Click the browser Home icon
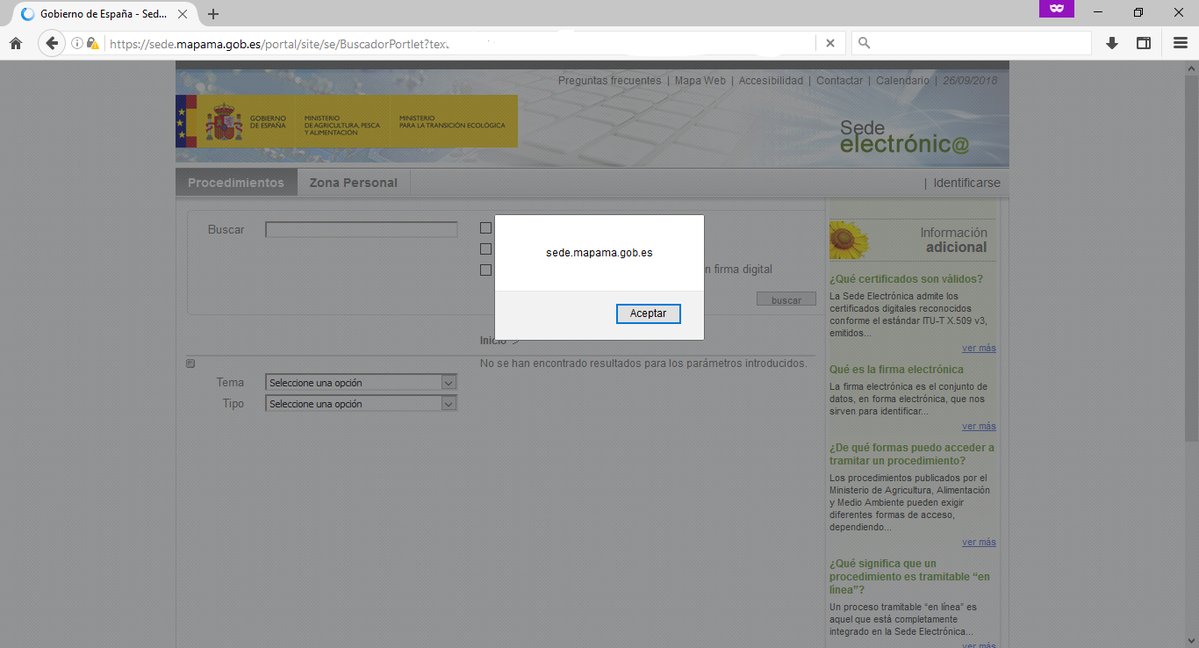Screen dimensions: 1199x648 click(15, 43)
